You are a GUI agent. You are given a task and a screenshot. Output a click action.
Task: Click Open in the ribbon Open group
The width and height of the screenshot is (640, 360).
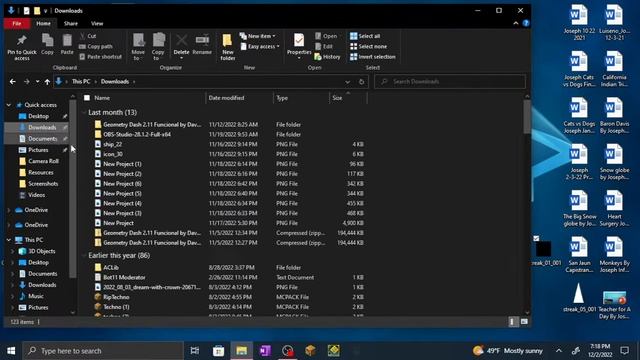tap(326, 36)
